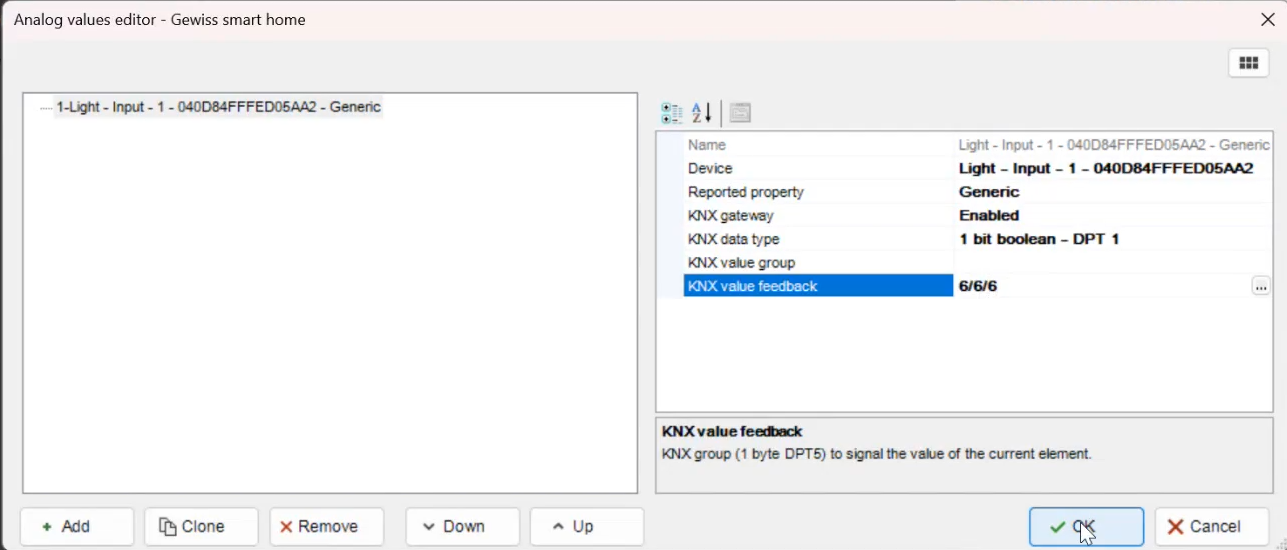Click the 1 bit boolean - DPT 1 value
Viewport: 1287px width, 550px height.
tap(1040, 239)
